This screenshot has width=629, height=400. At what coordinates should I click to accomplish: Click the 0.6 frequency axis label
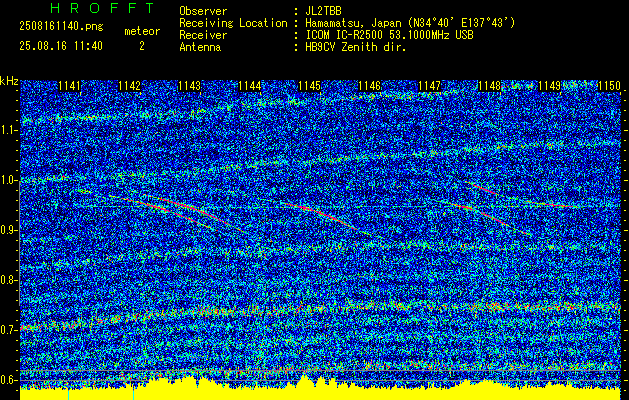point(9,380)
